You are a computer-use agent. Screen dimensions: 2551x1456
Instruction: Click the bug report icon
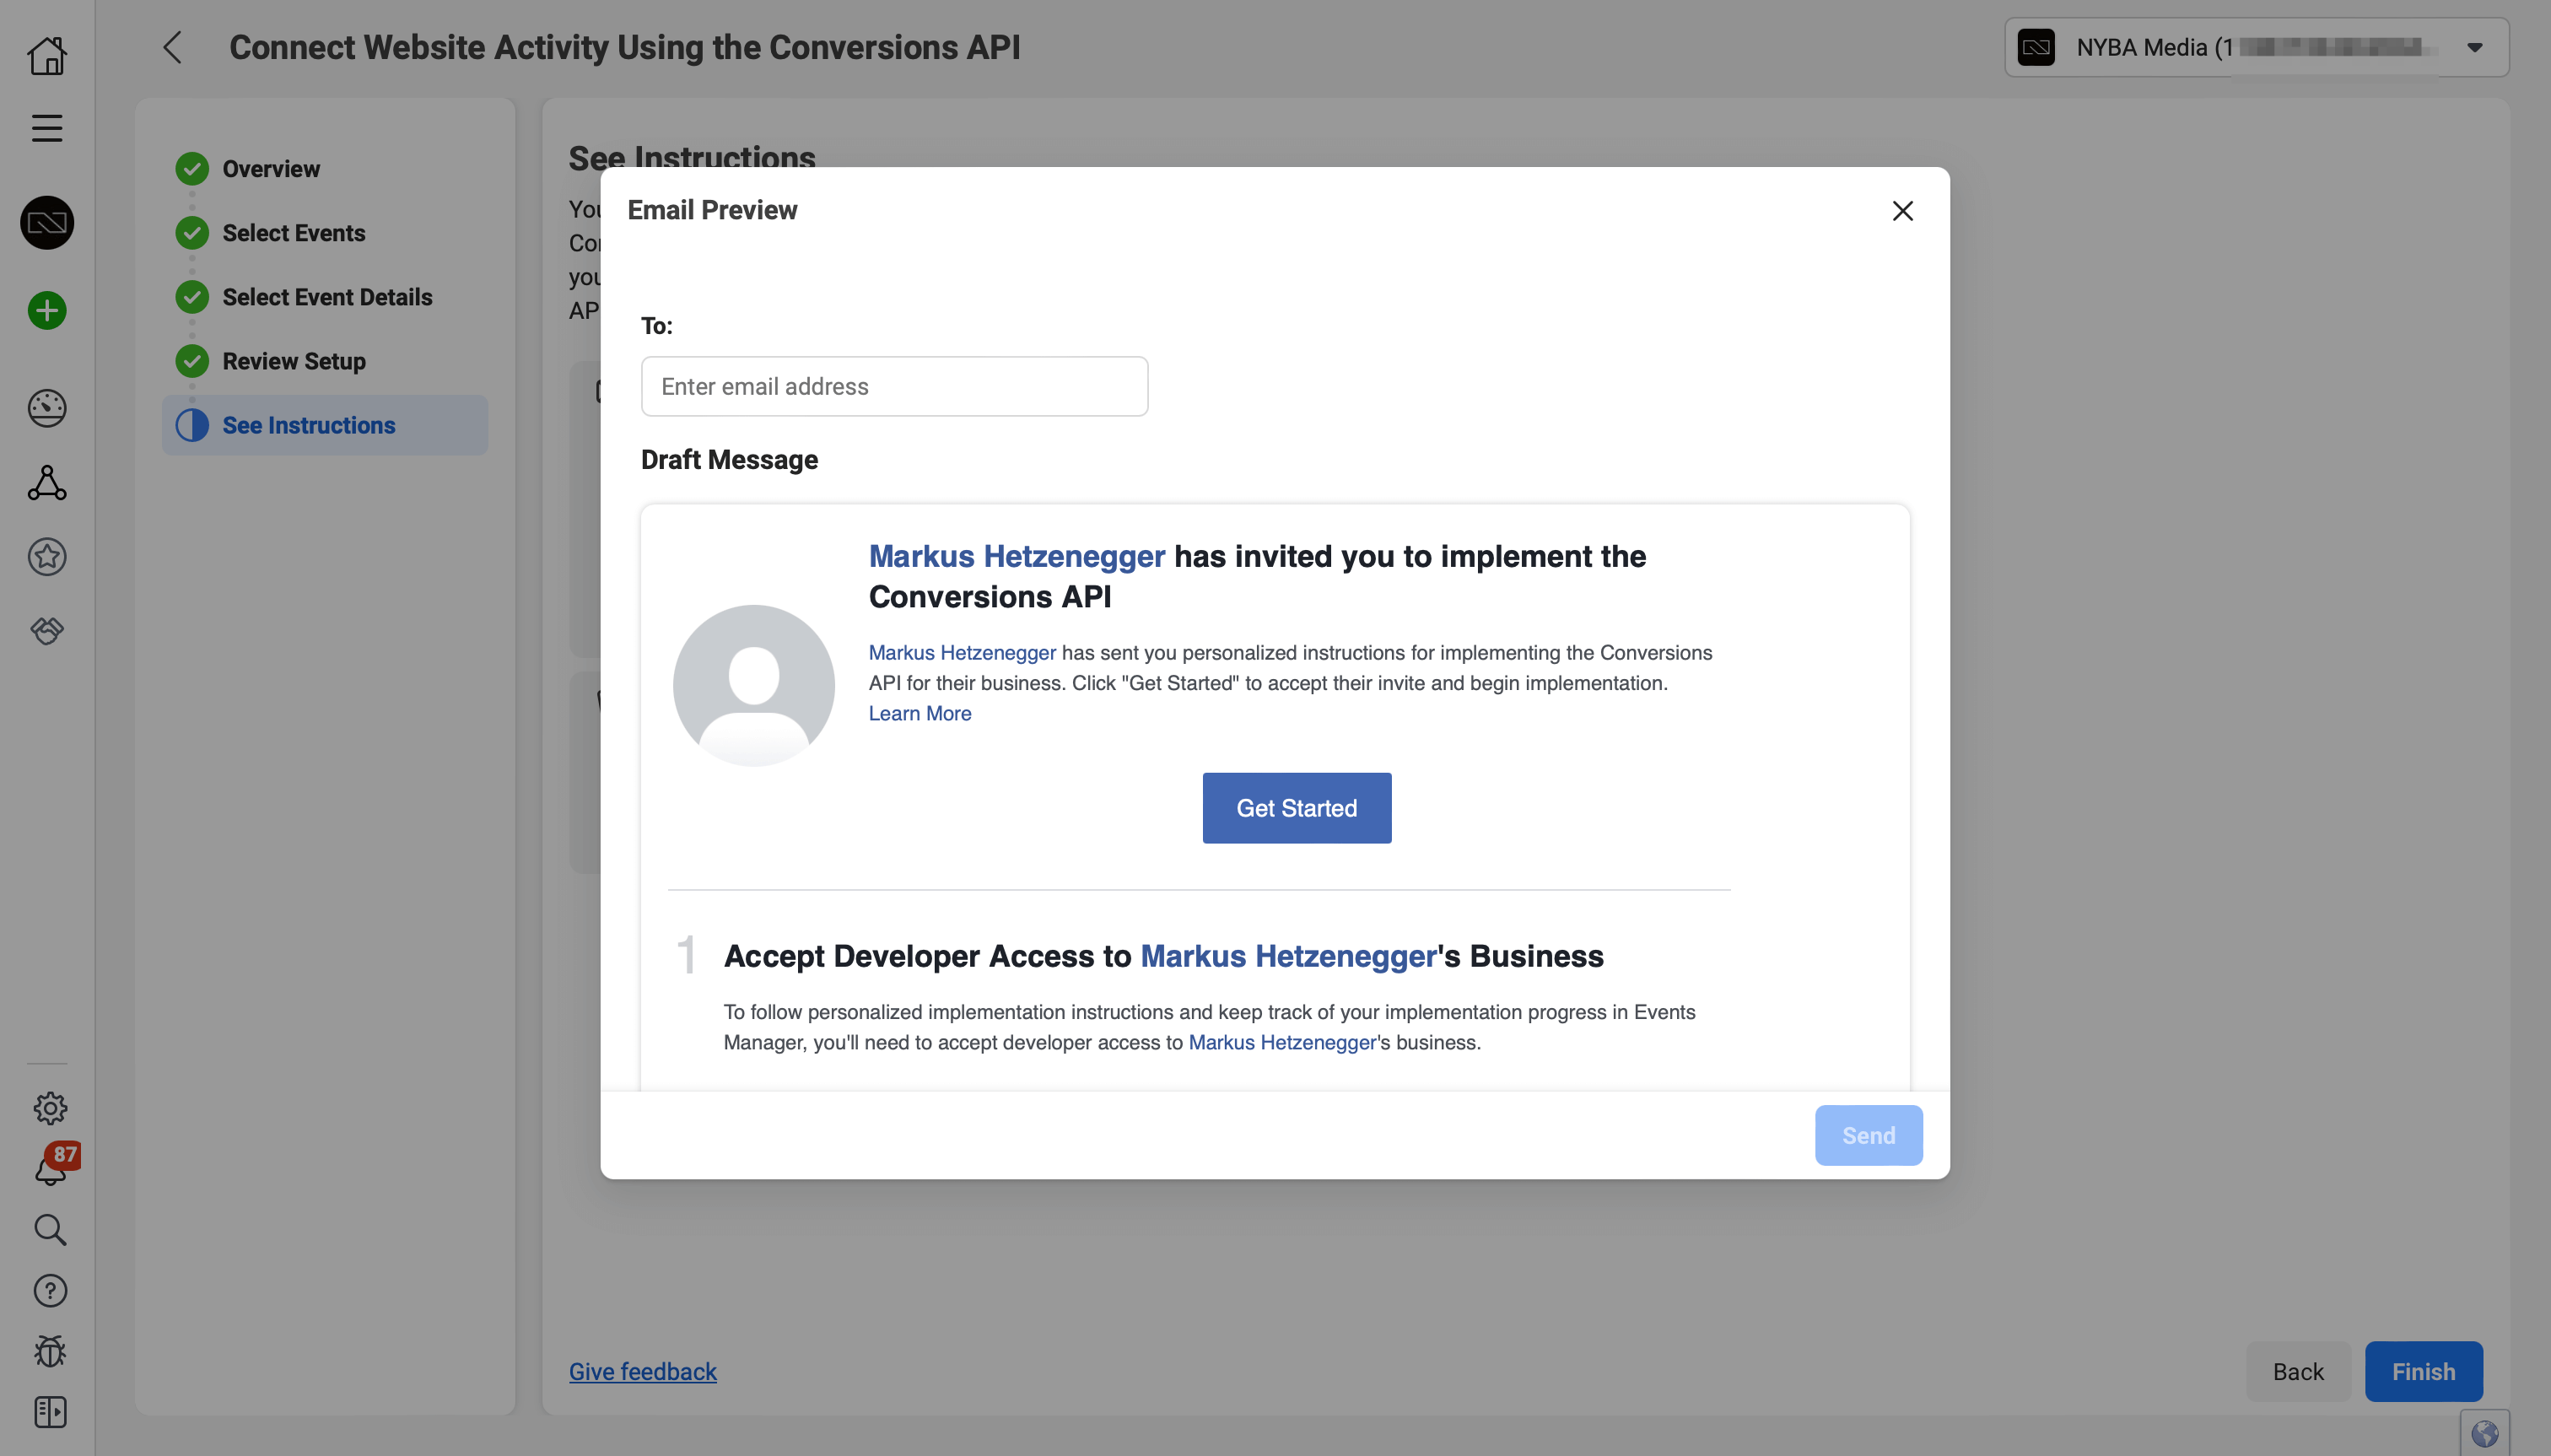point(50,1351)
